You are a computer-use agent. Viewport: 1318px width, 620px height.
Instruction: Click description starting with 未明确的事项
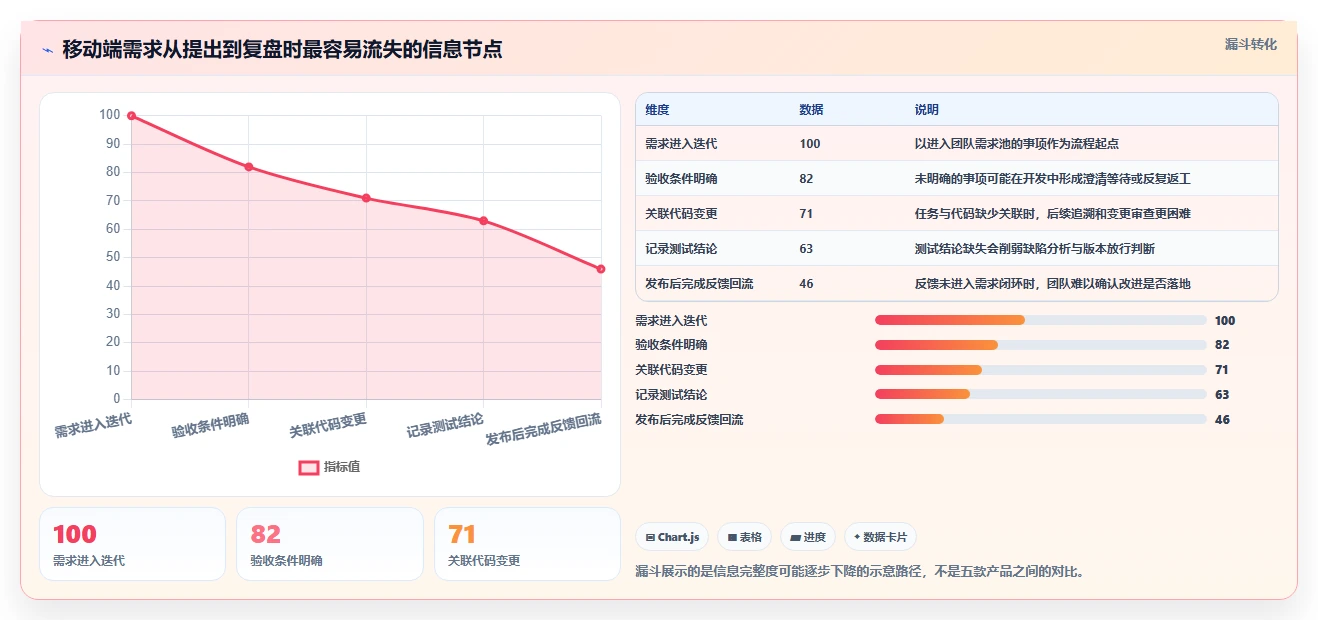click(x=1053, y=179)
